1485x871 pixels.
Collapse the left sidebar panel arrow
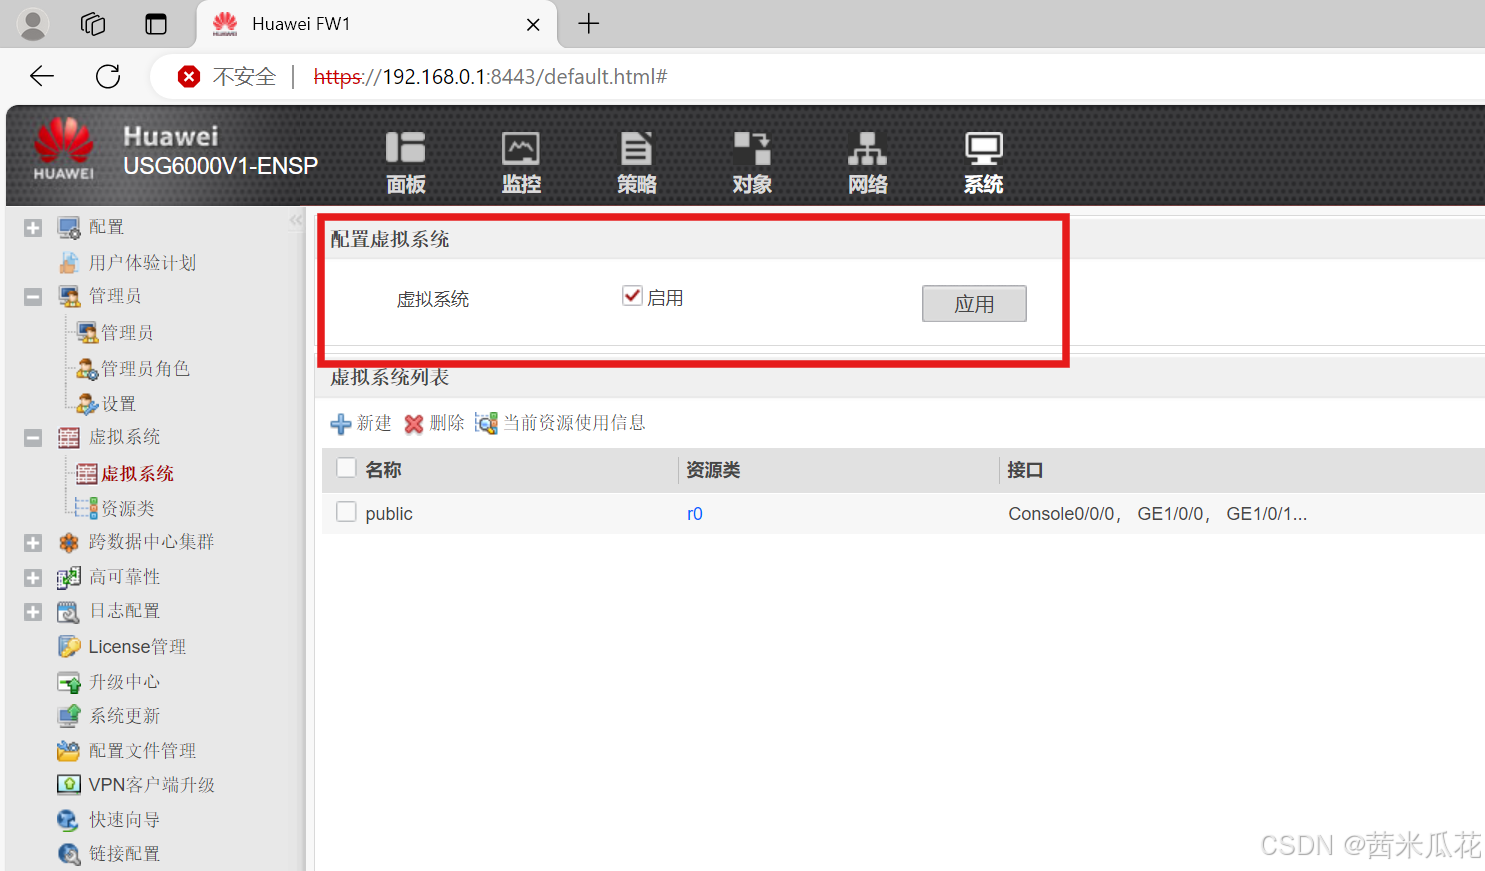click(296, 220)
